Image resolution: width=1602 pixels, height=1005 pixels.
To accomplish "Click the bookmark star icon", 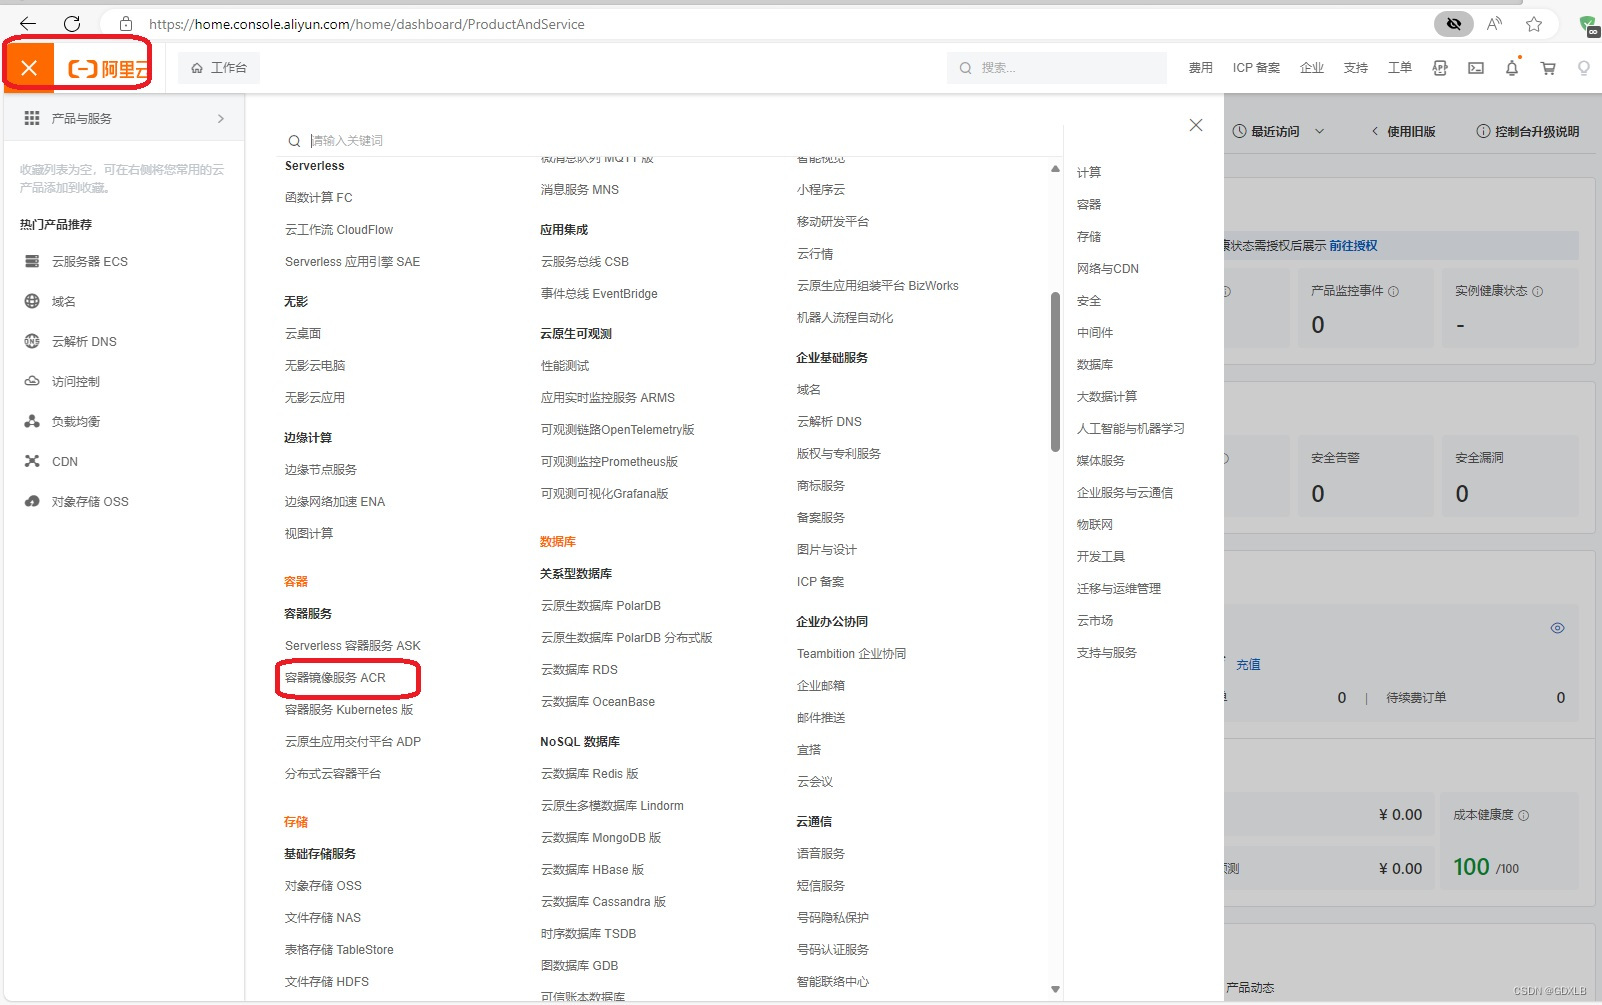I will 1534,24.
